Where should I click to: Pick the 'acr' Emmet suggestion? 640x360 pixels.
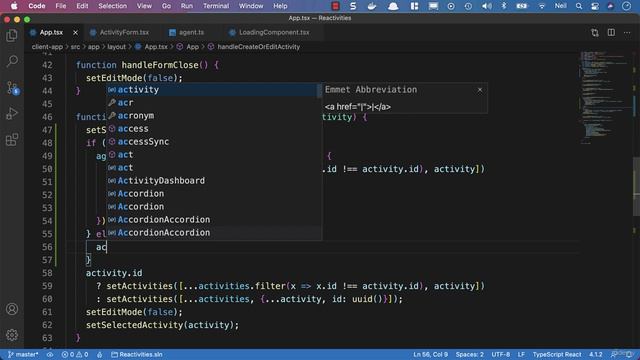212,103
